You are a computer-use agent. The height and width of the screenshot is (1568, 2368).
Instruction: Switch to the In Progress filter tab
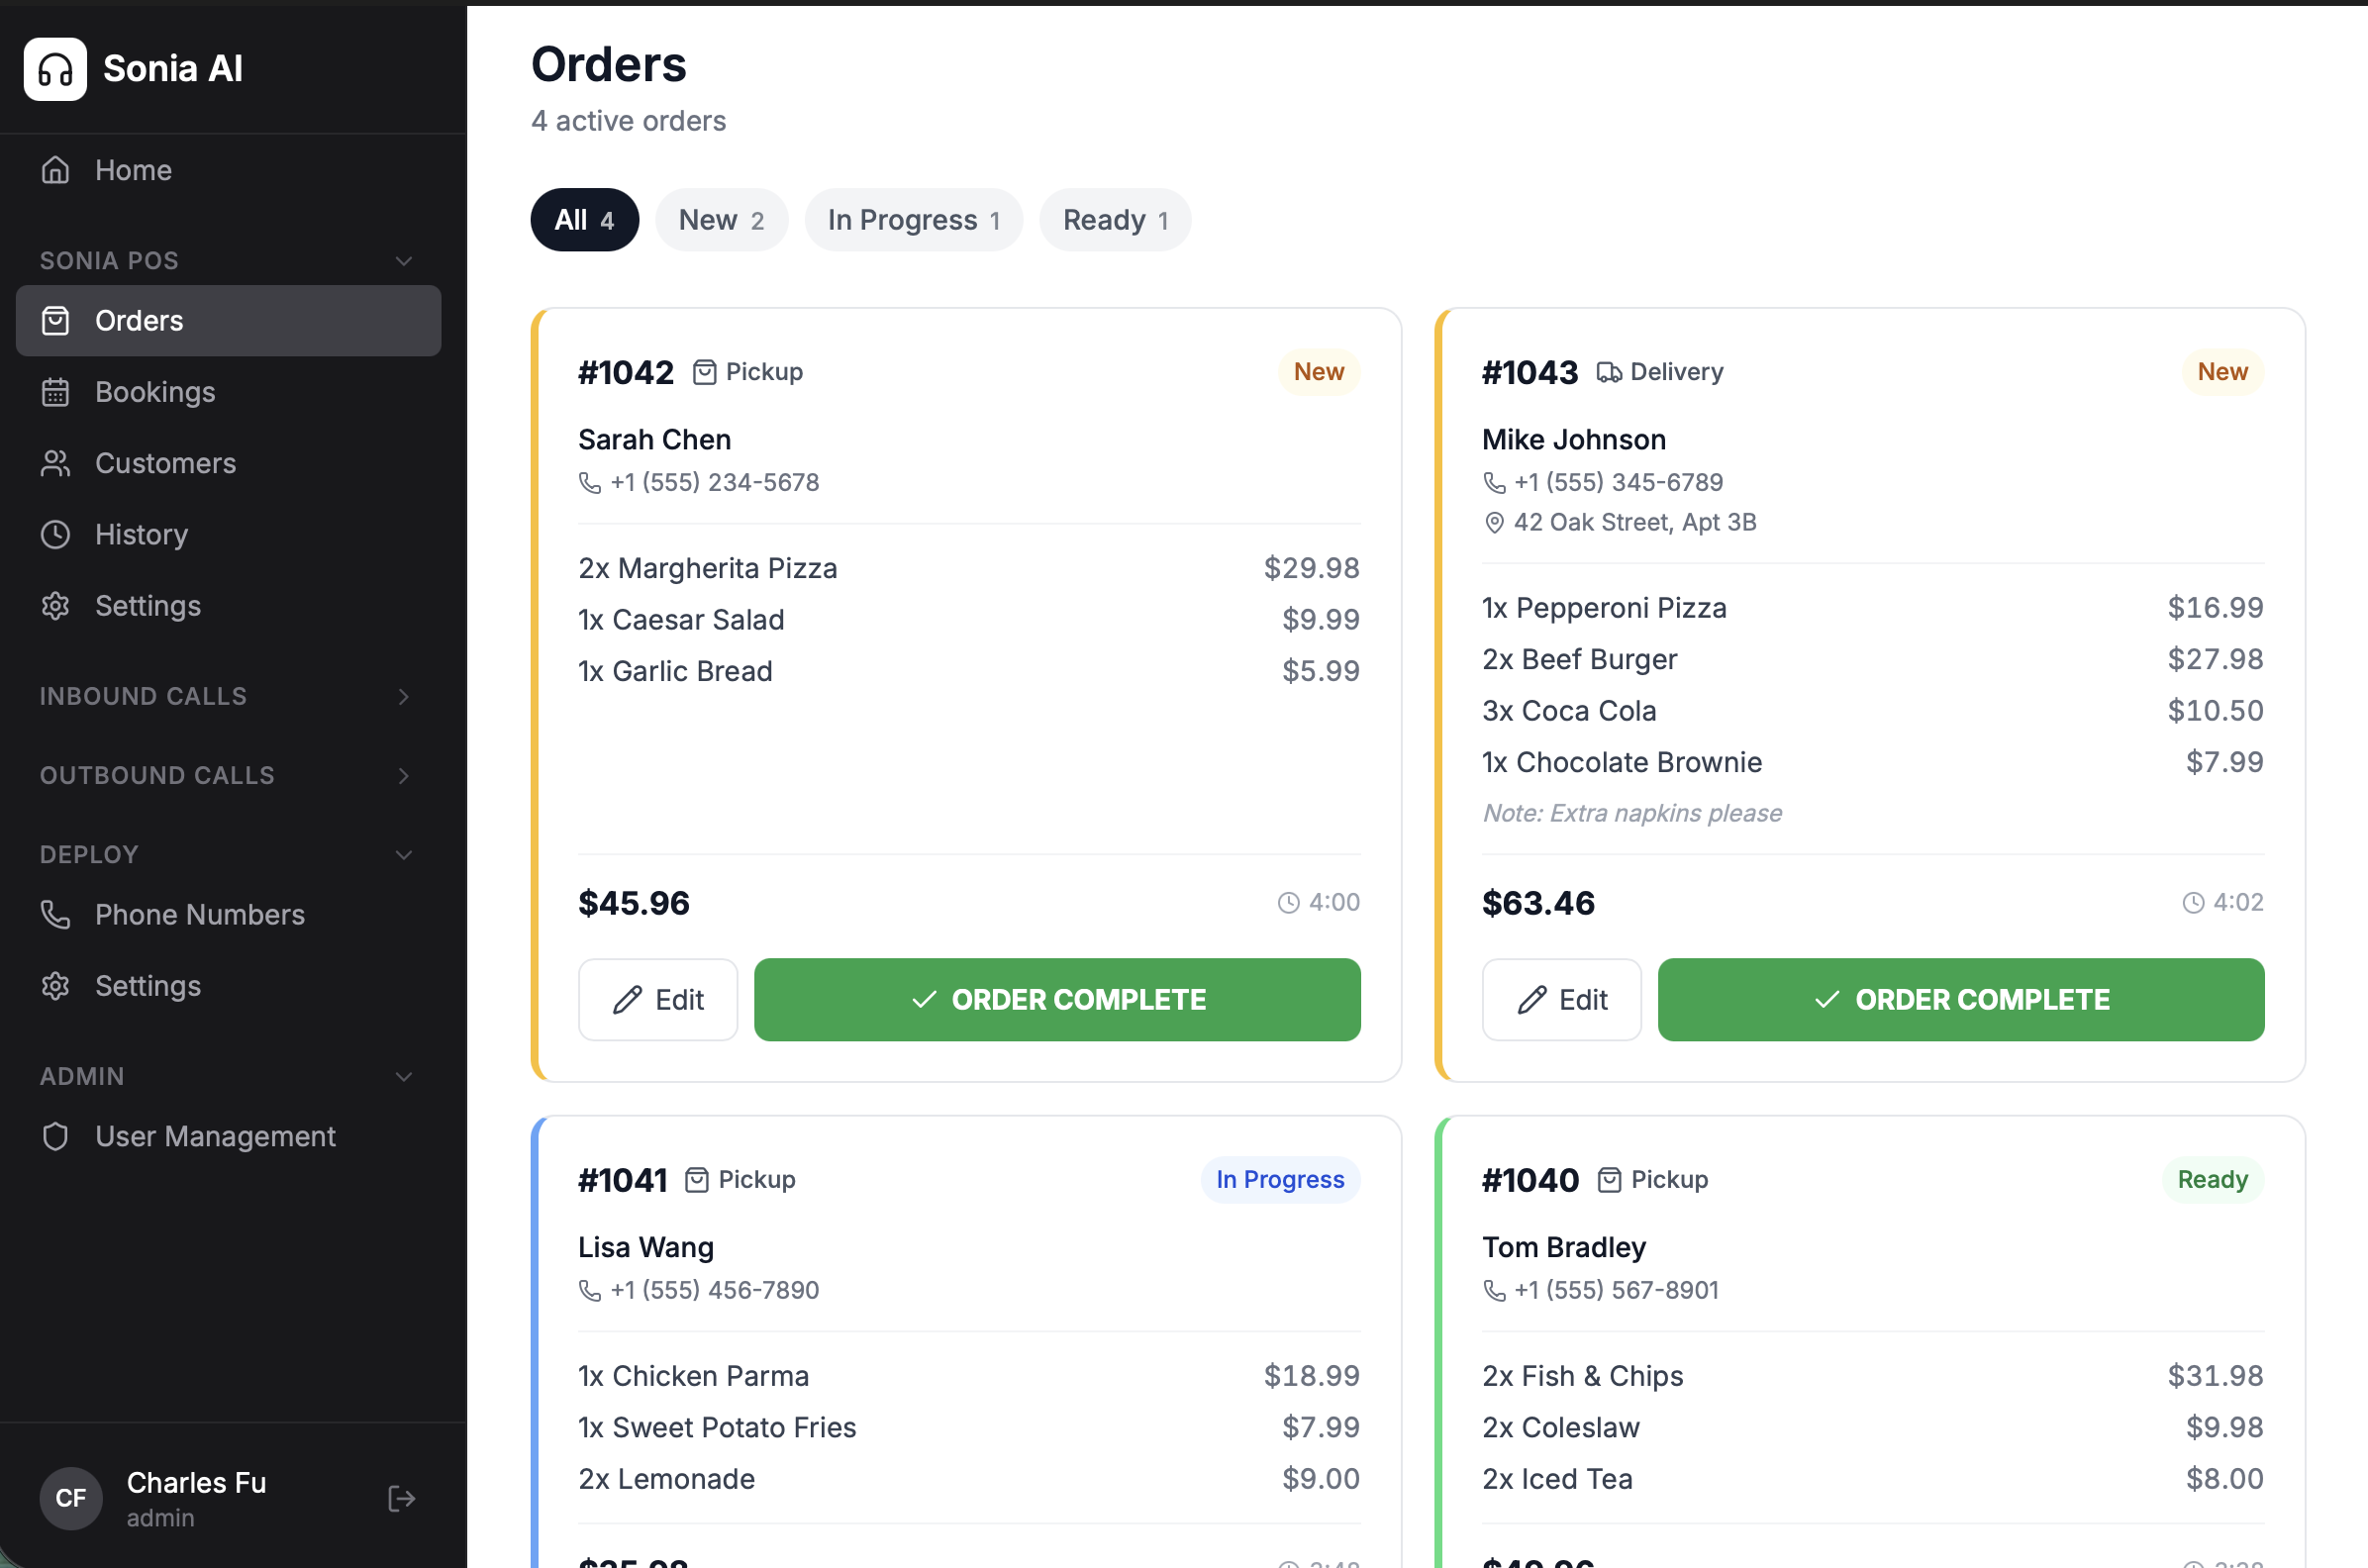(913, 220)
